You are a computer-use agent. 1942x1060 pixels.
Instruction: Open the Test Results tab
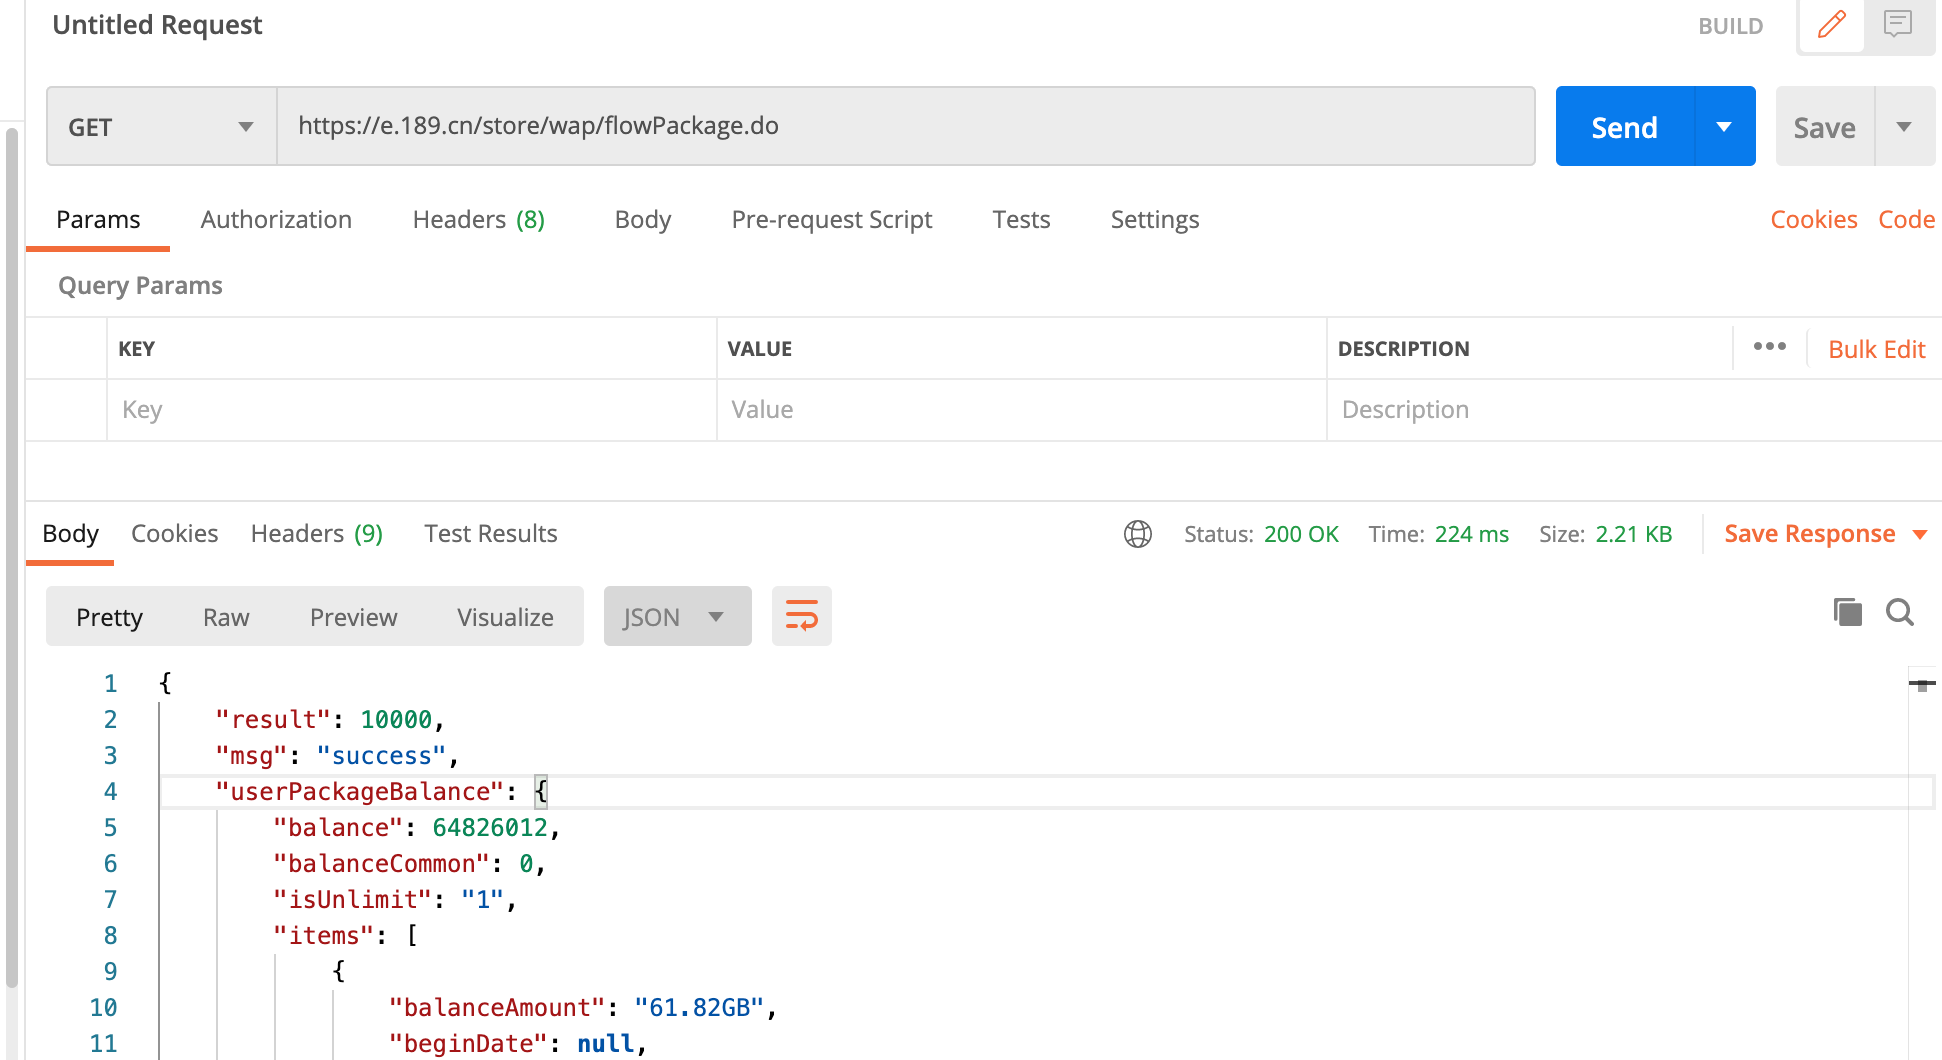tap(491, 534)
